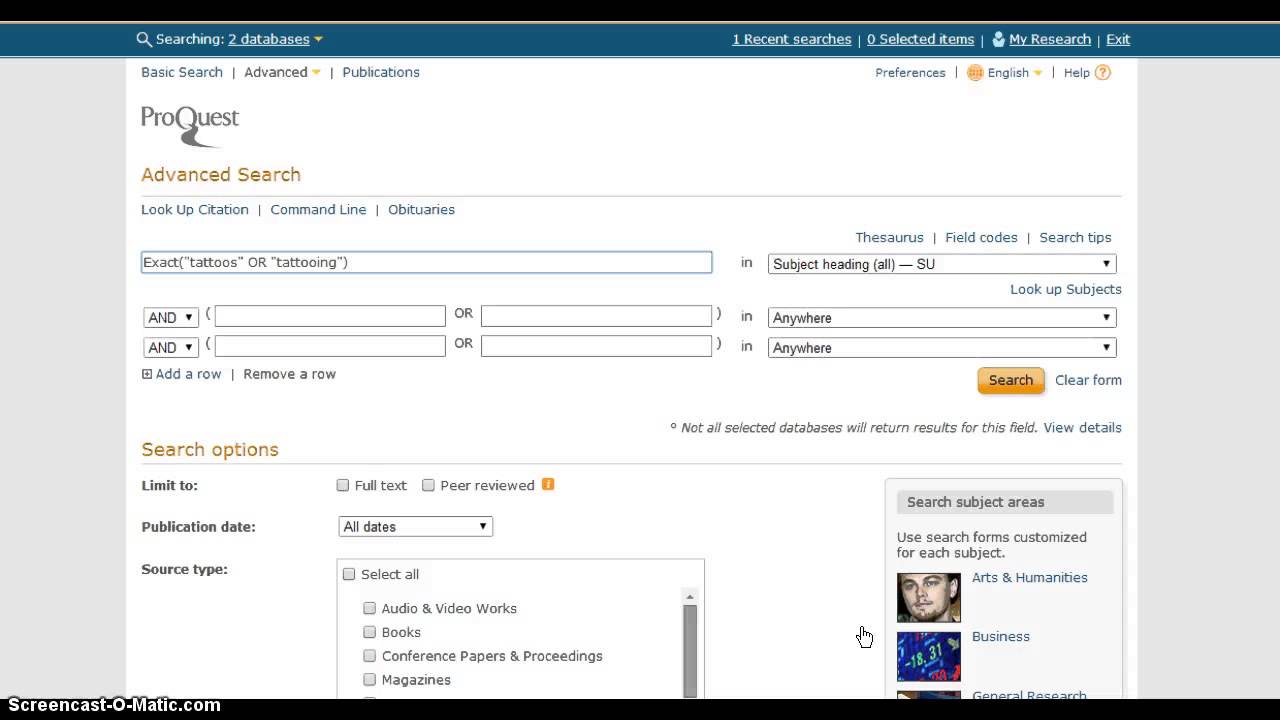Click the orange Peer reviewed info icon
Viewport: 1280px width, 720px height.
click(x=548, y=485)
